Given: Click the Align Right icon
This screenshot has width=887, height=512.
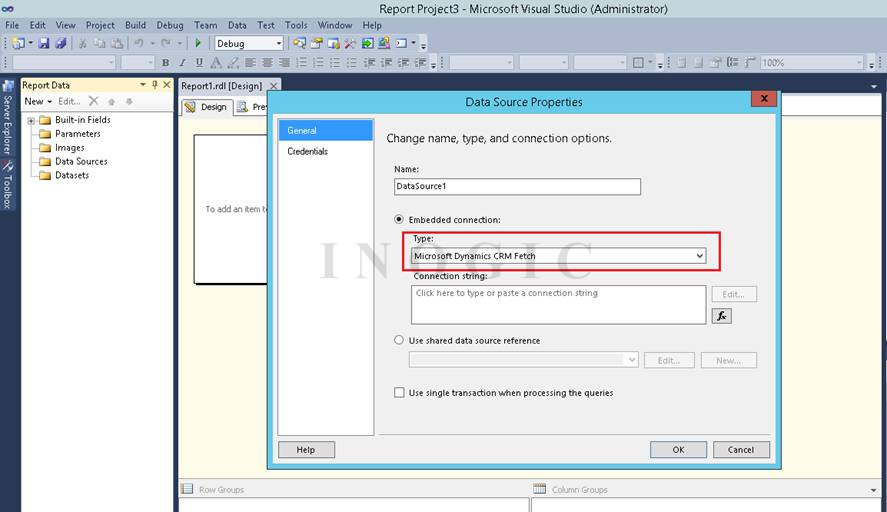Looking at the screenshot, I should coord(284,63).
